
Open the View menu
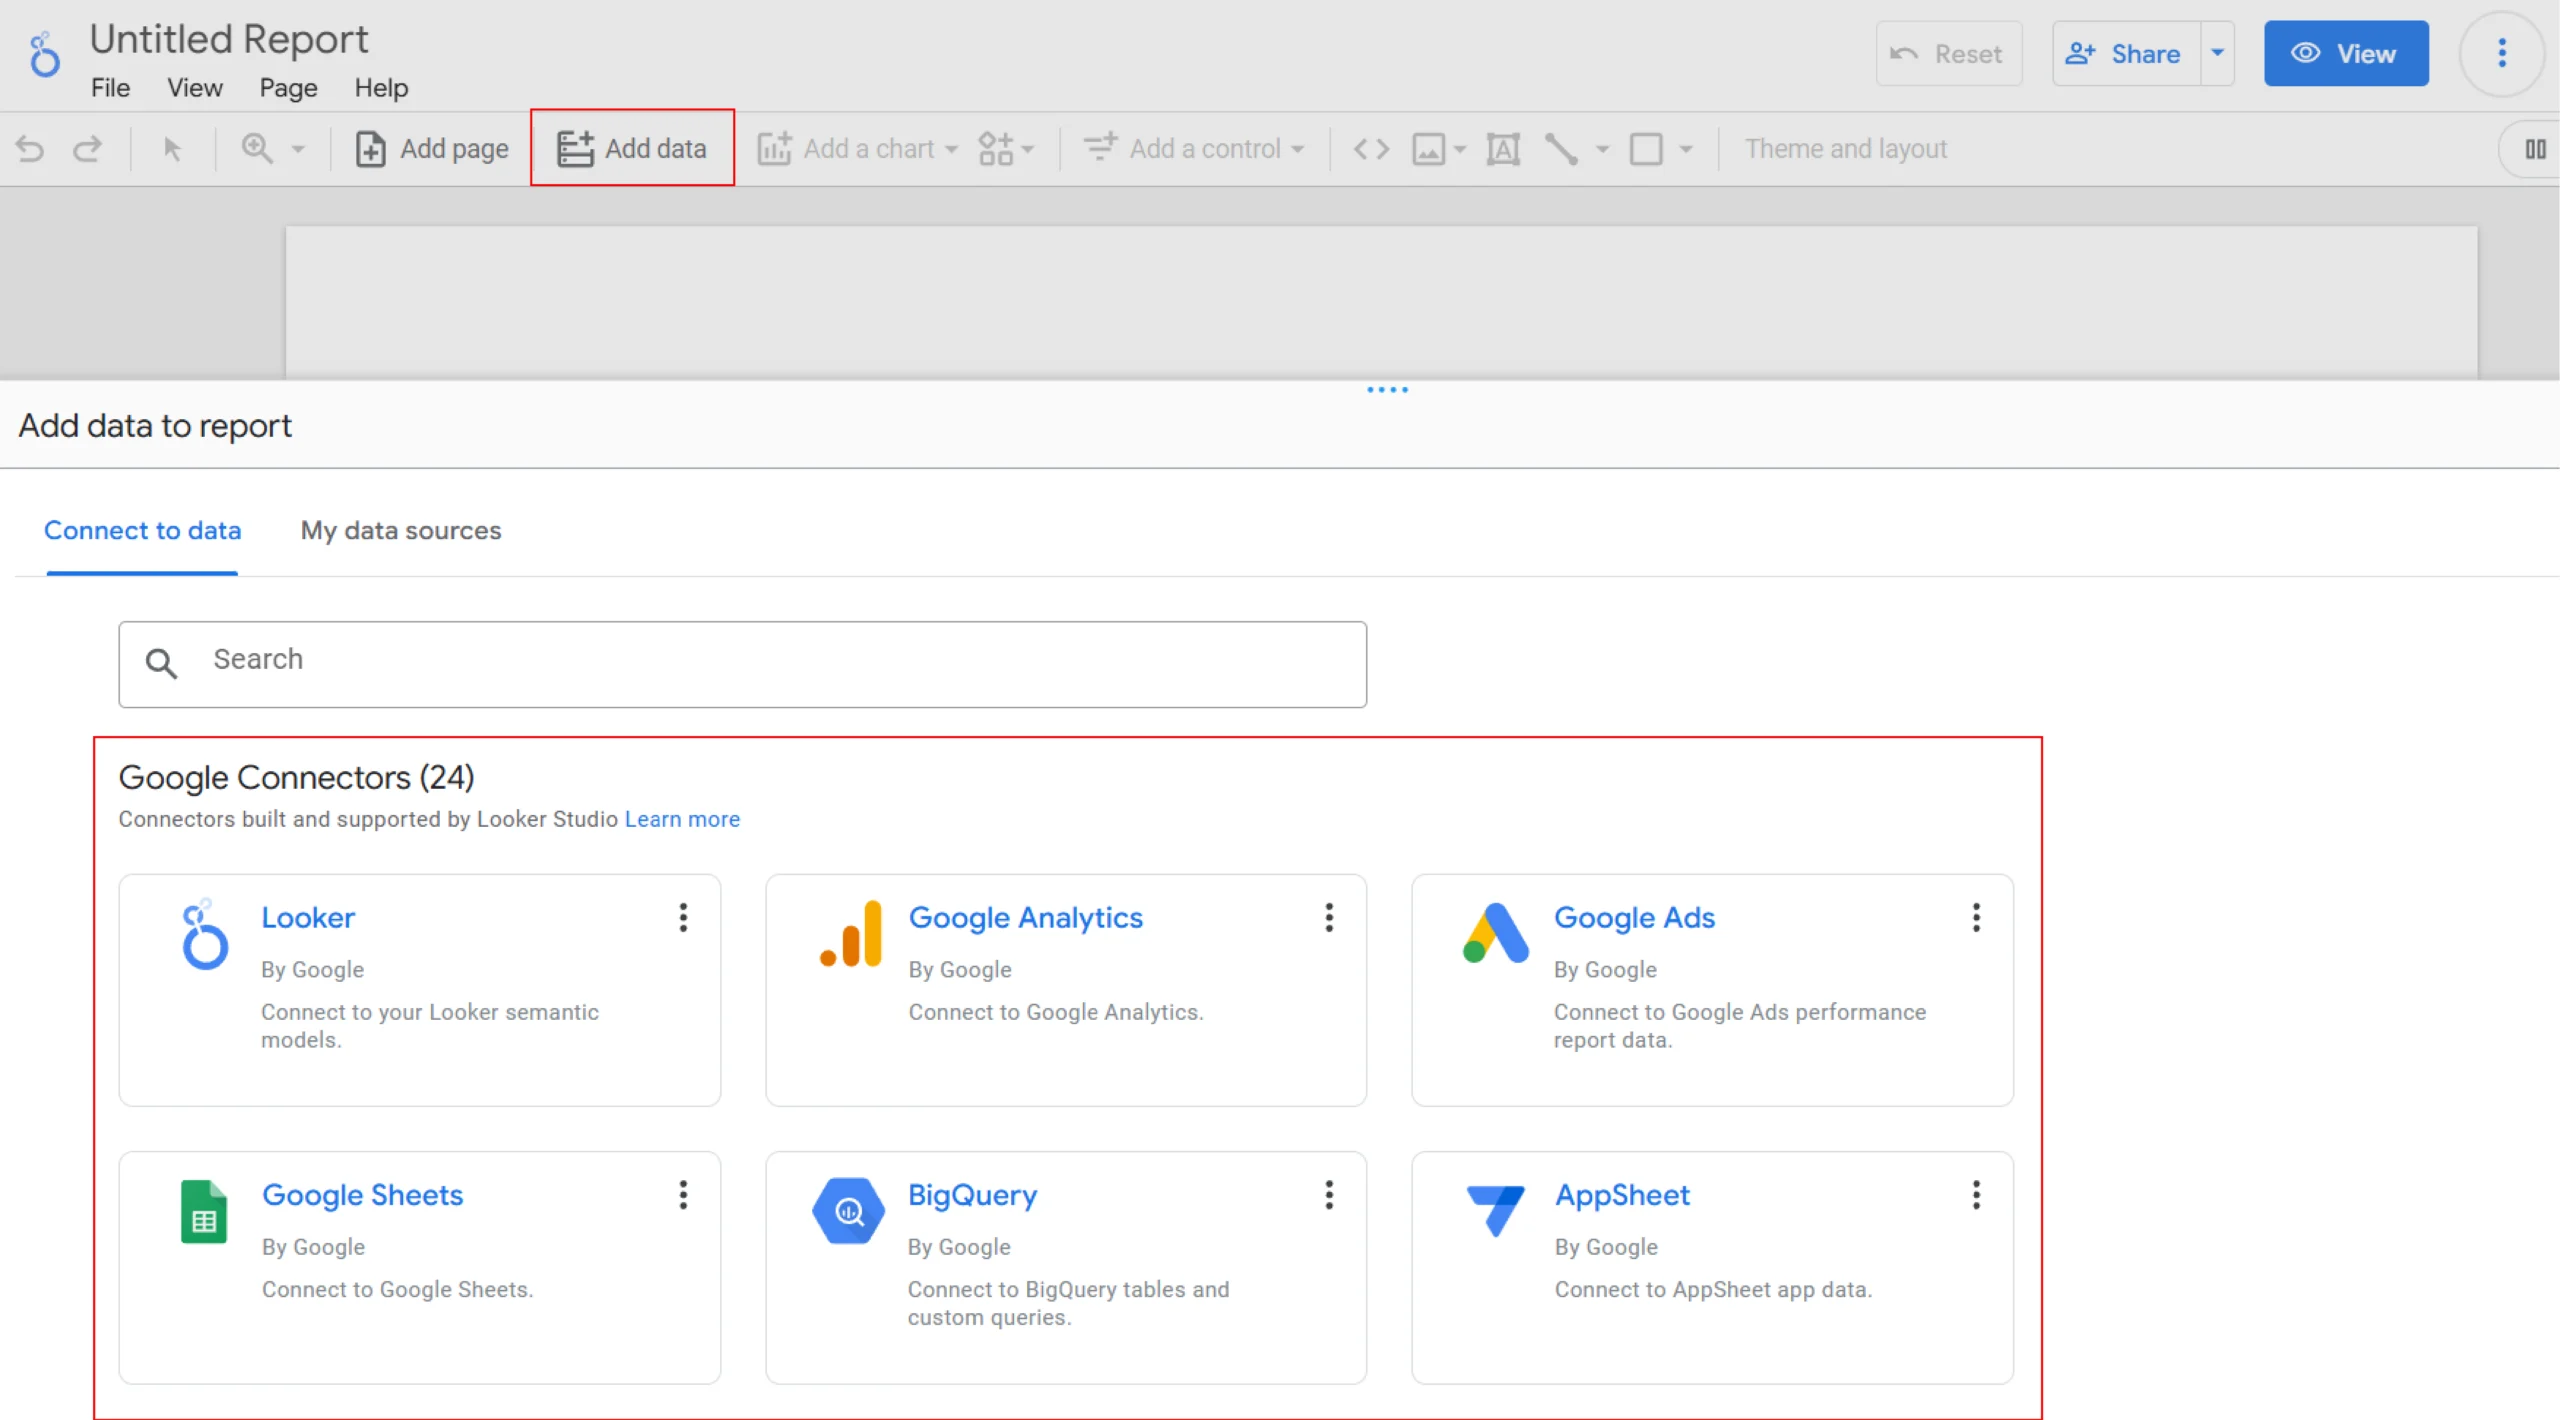pos(194,88)
